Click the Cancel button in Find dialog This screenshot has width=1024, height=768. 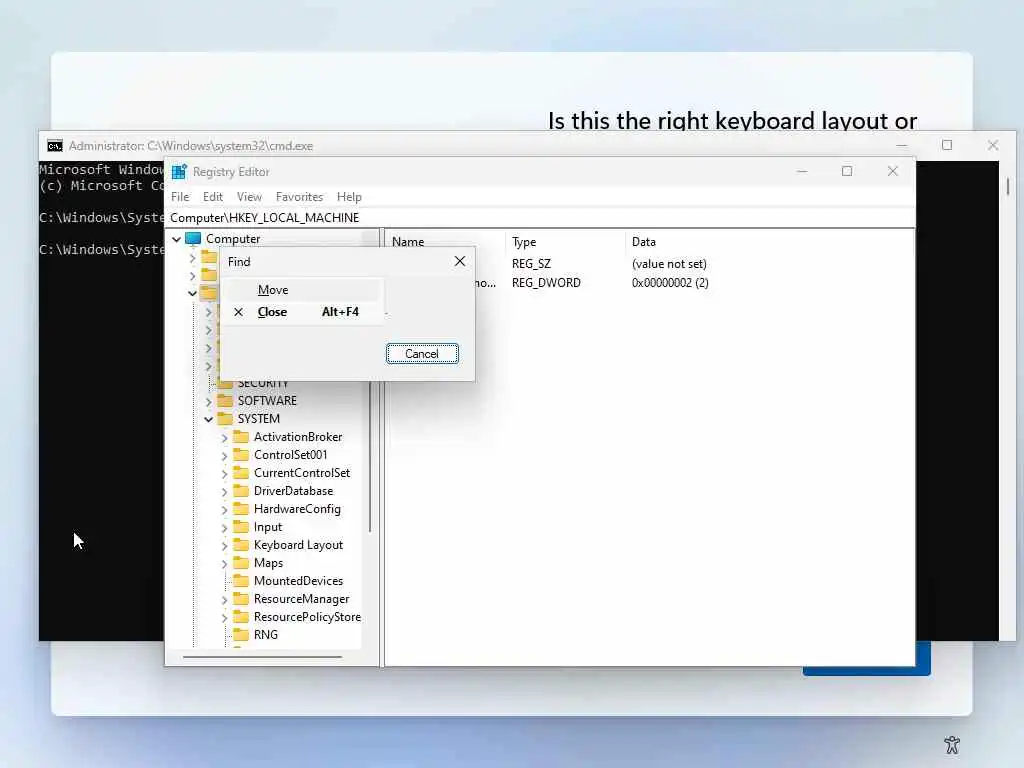[422, 353]
